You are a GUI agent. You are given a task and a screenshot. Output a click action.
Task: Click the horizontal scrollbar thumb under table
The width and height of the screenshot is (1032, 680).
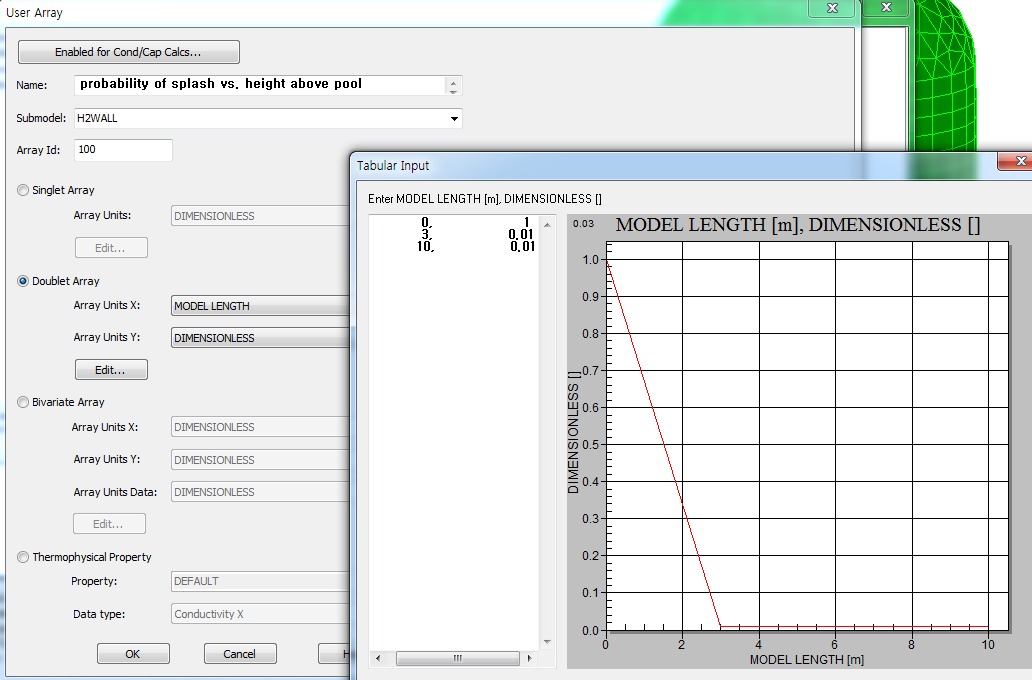point(456,659)
